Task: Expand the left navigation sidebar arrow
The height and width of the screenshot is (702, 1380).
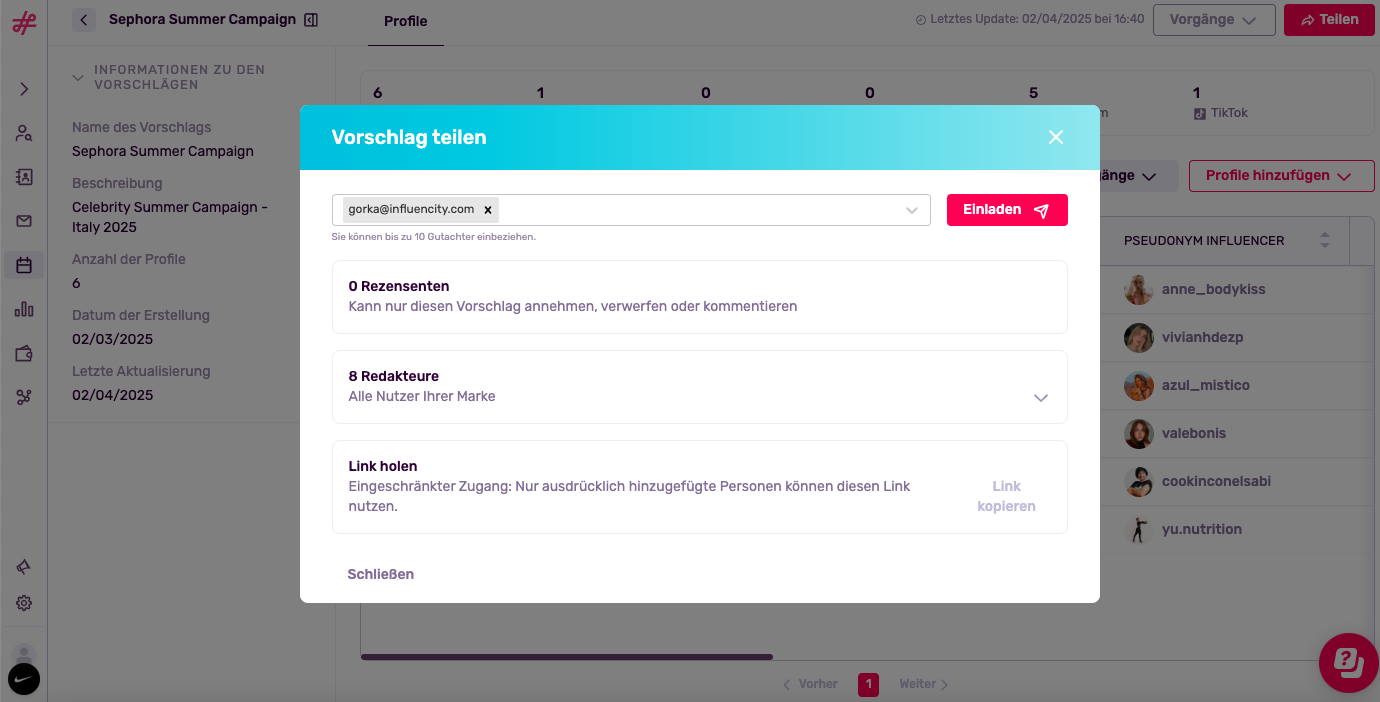Action: coord(24,89)
